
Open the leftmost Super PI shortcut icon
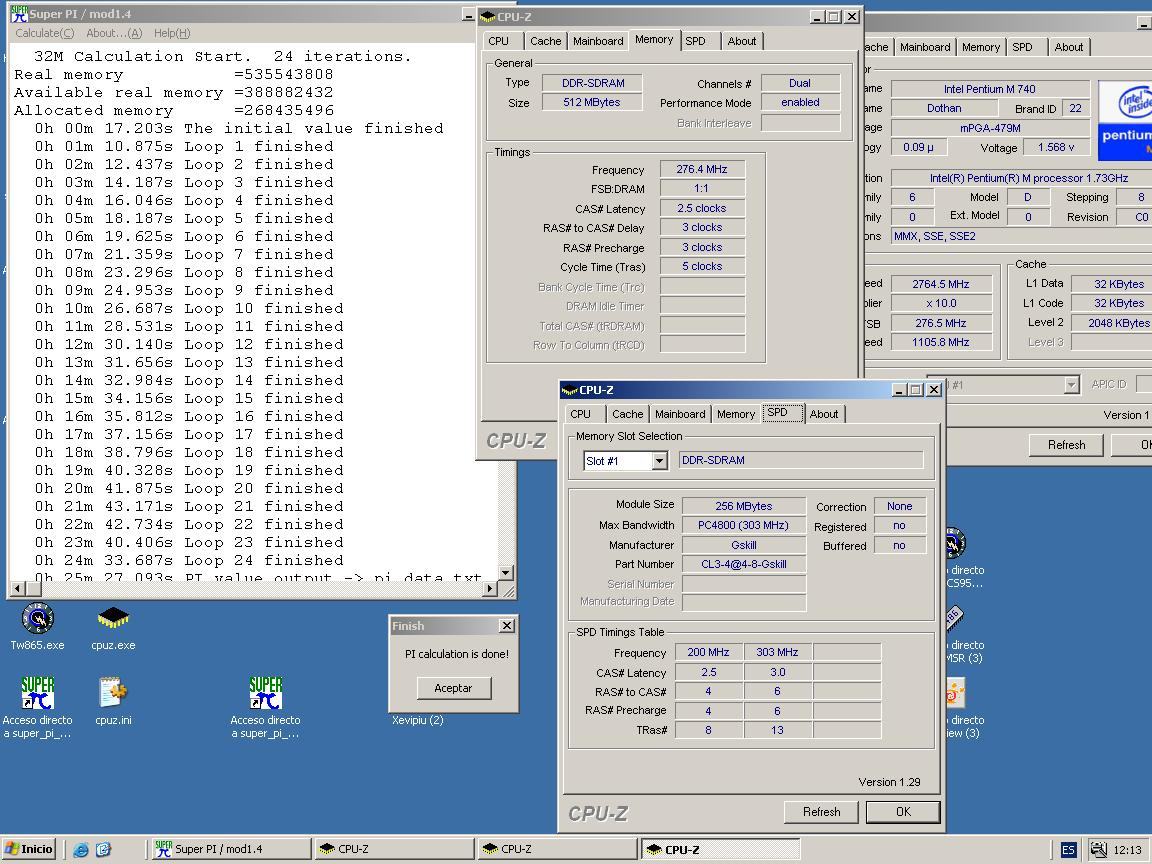(x=37, y=692)
